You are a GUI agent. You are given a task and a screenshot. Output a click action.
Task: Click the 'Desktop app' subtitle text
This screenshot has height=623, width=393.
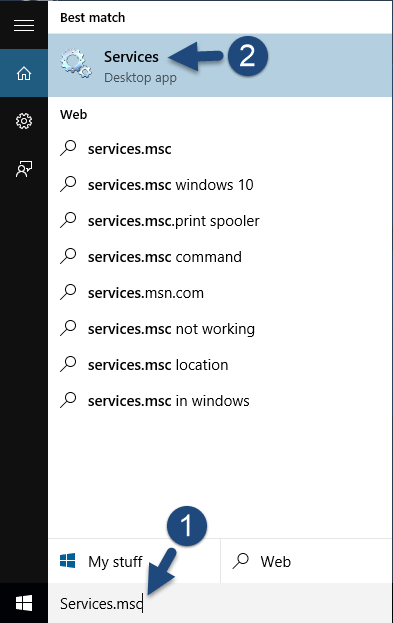140,77
